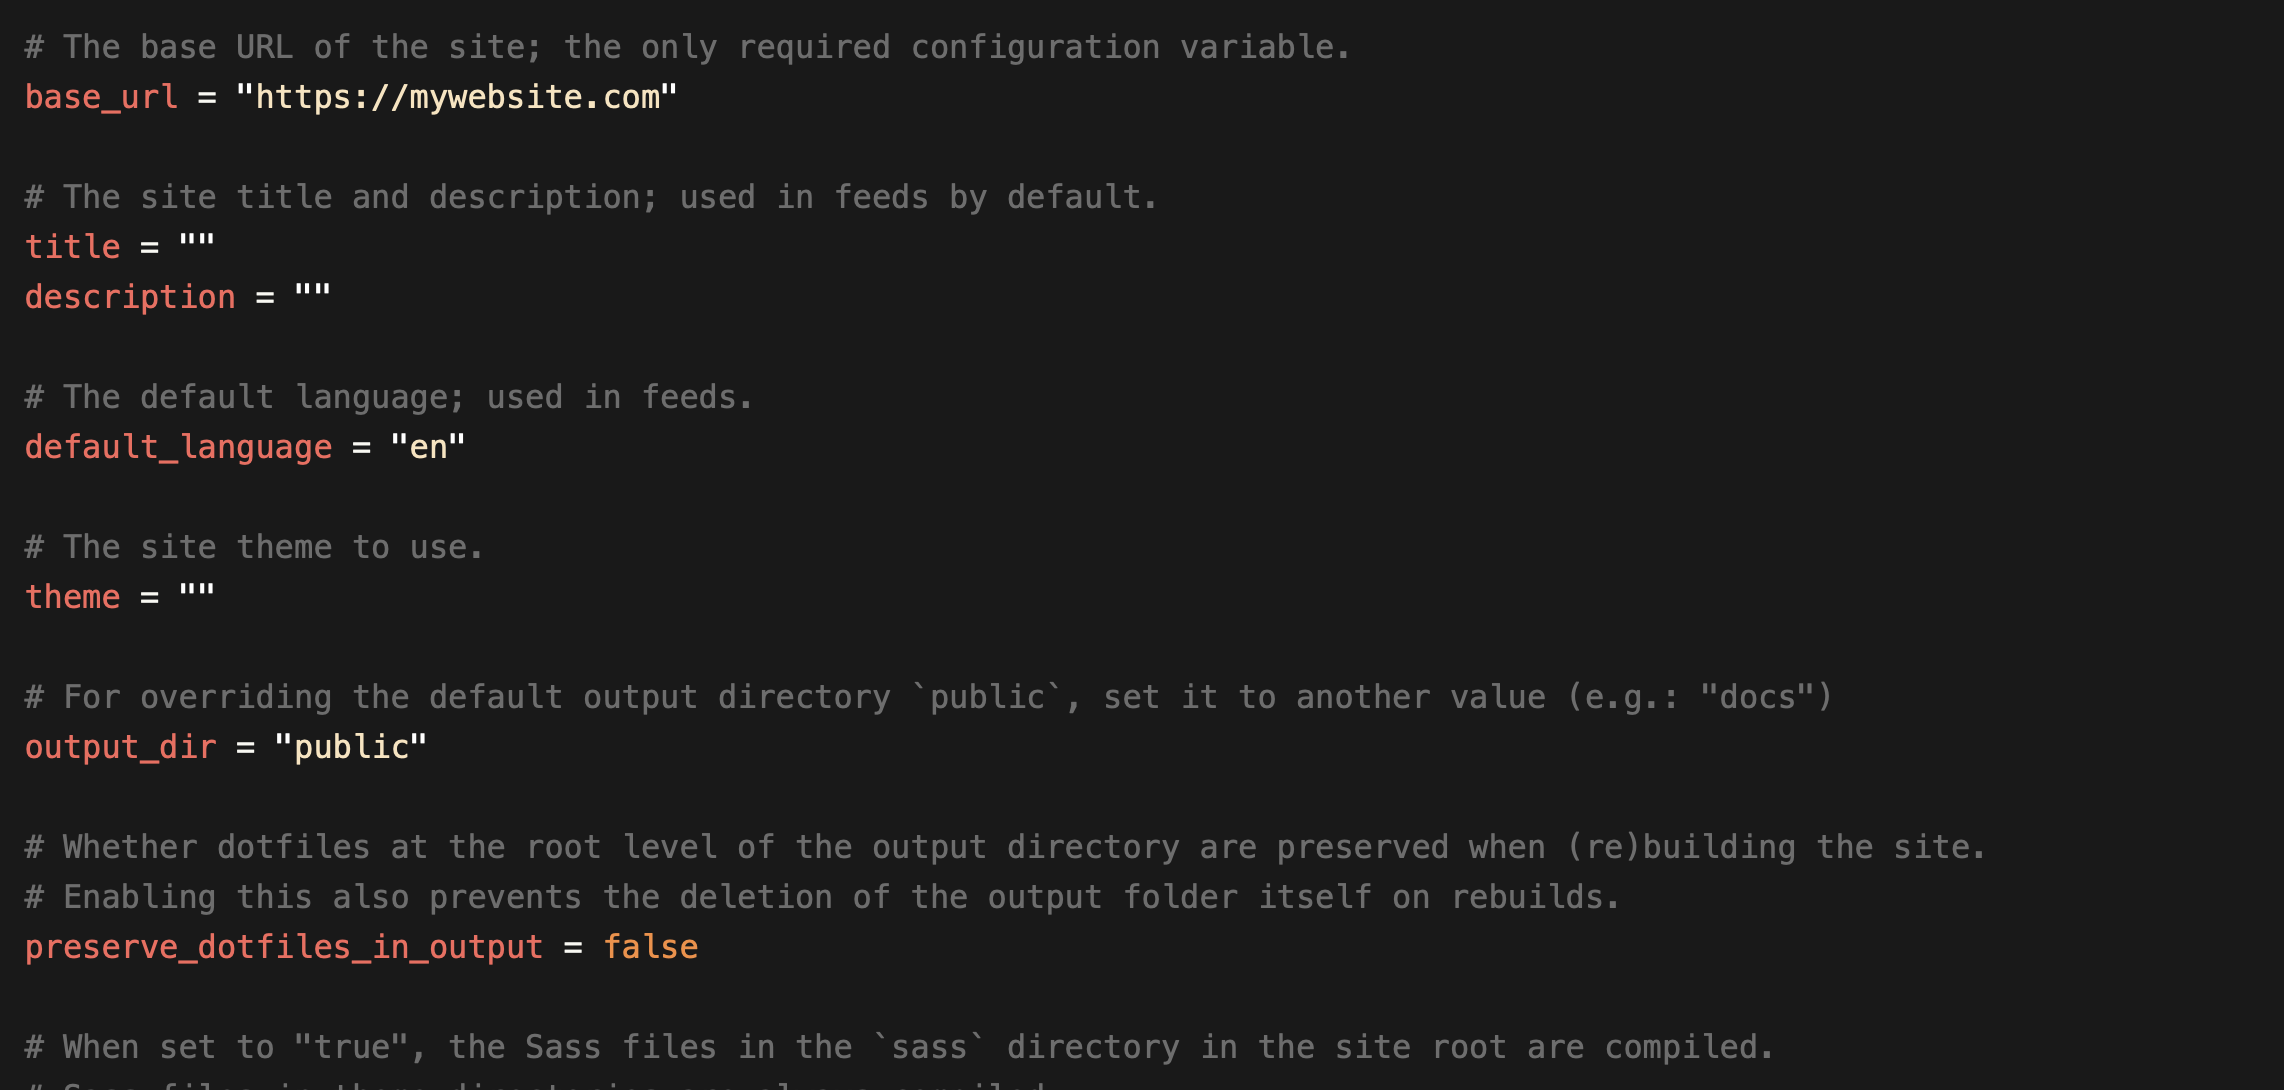Click the "site theme to use" comment
The height and width of the screenshot is (1090, 2284).
point(254,547)
